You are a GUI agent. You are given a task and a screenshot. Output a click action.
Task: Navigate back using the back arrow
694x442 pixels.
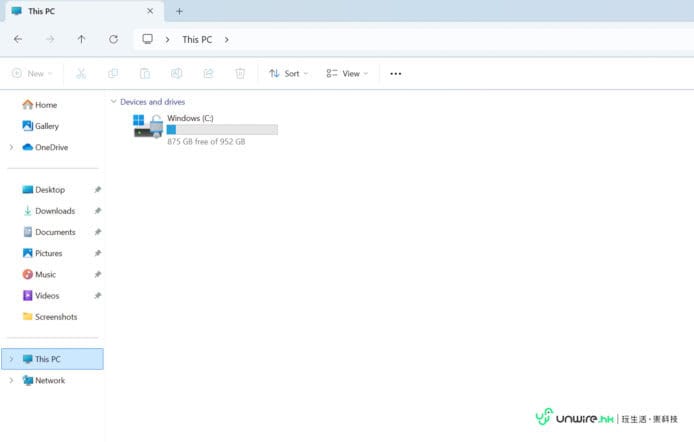[18, 39]
